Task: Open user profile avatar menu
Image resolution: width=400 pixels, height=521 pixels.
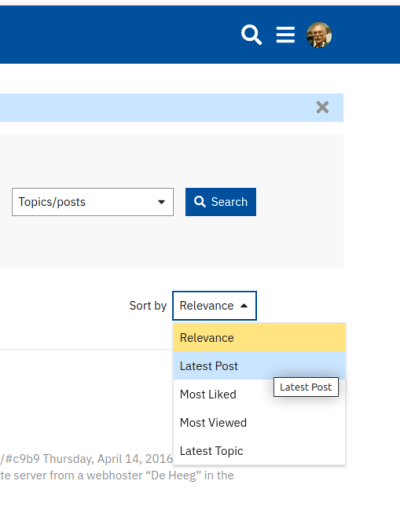Action: click(319, 35)
